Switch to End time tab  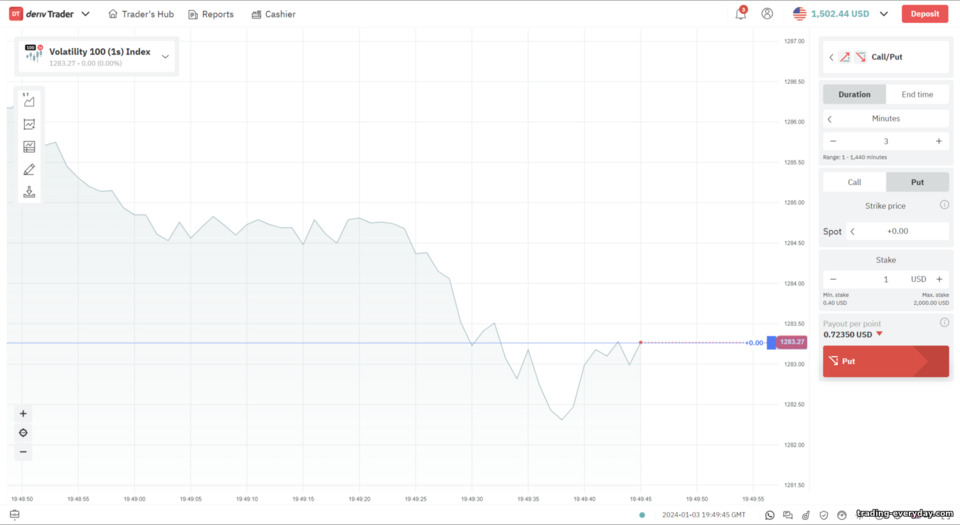pos(917,94)
